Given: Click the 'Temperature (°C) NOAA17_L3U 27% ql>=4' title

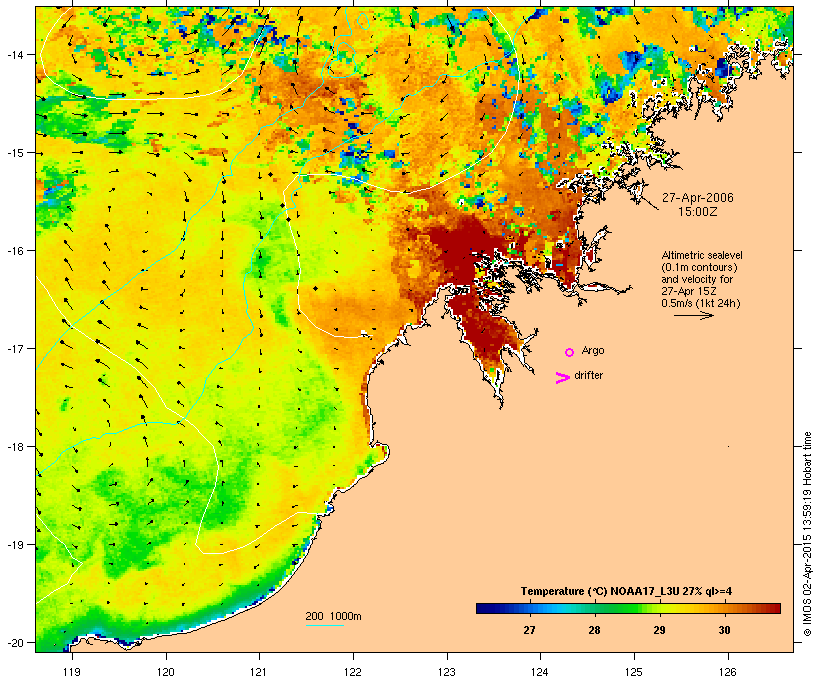Looking at the screenshot, I should tap(626, 591).
